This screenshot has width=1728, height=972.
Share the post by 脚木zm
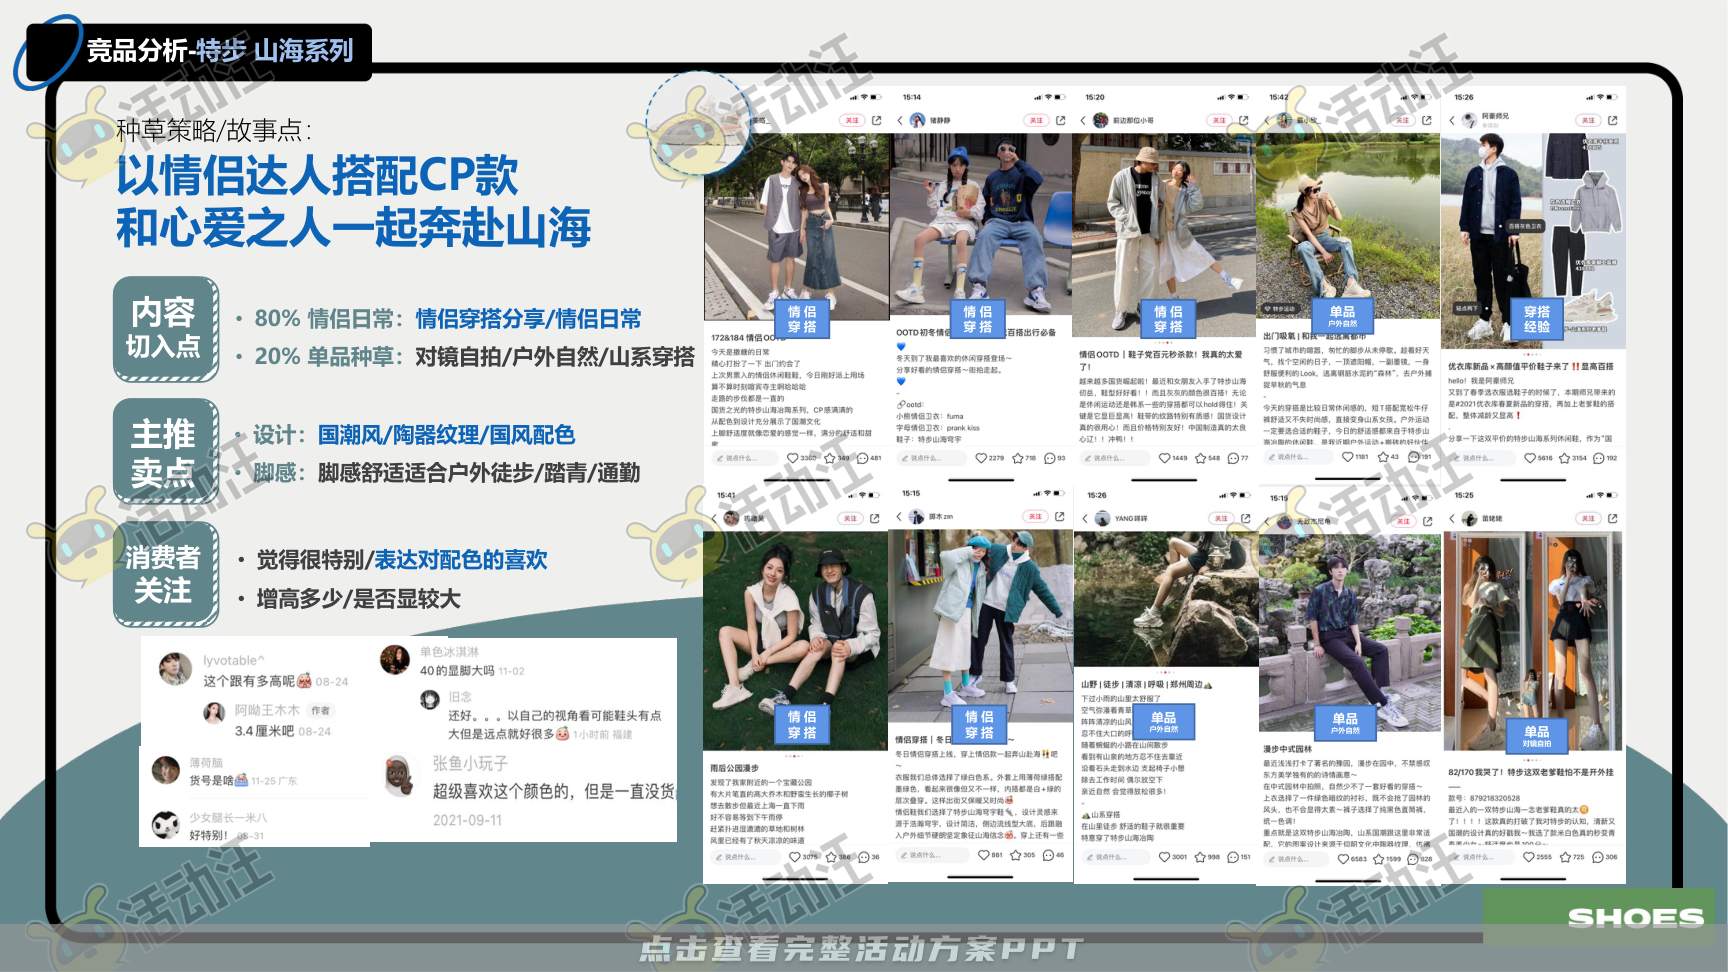1060,517
